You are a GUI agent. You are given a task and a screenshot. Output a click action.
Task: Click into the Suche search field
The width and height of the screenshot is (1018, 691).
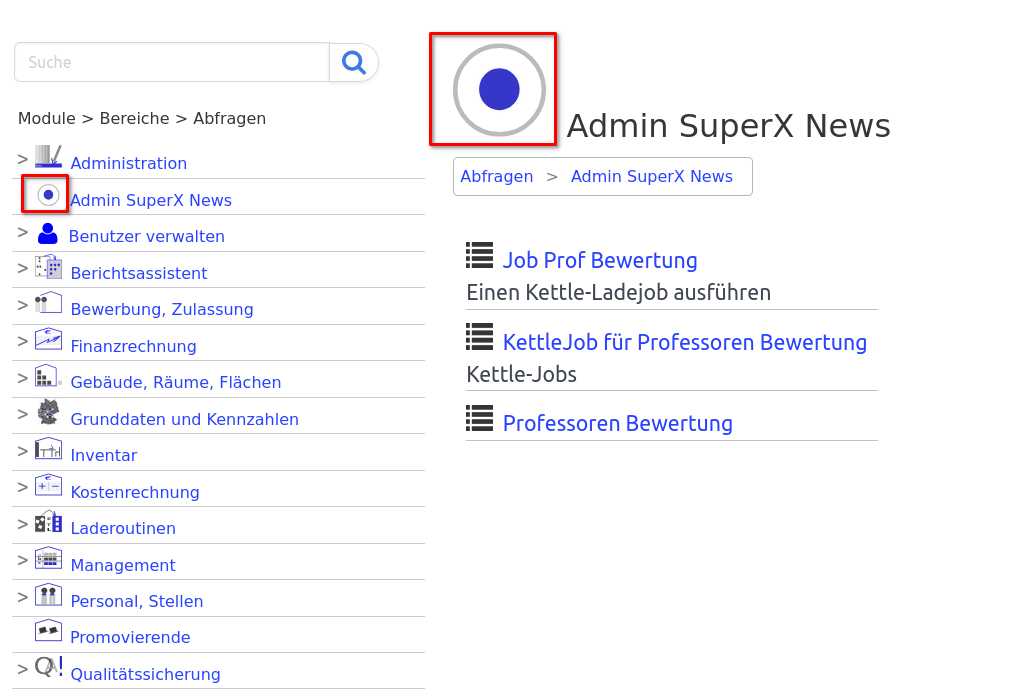pos(172,62)
